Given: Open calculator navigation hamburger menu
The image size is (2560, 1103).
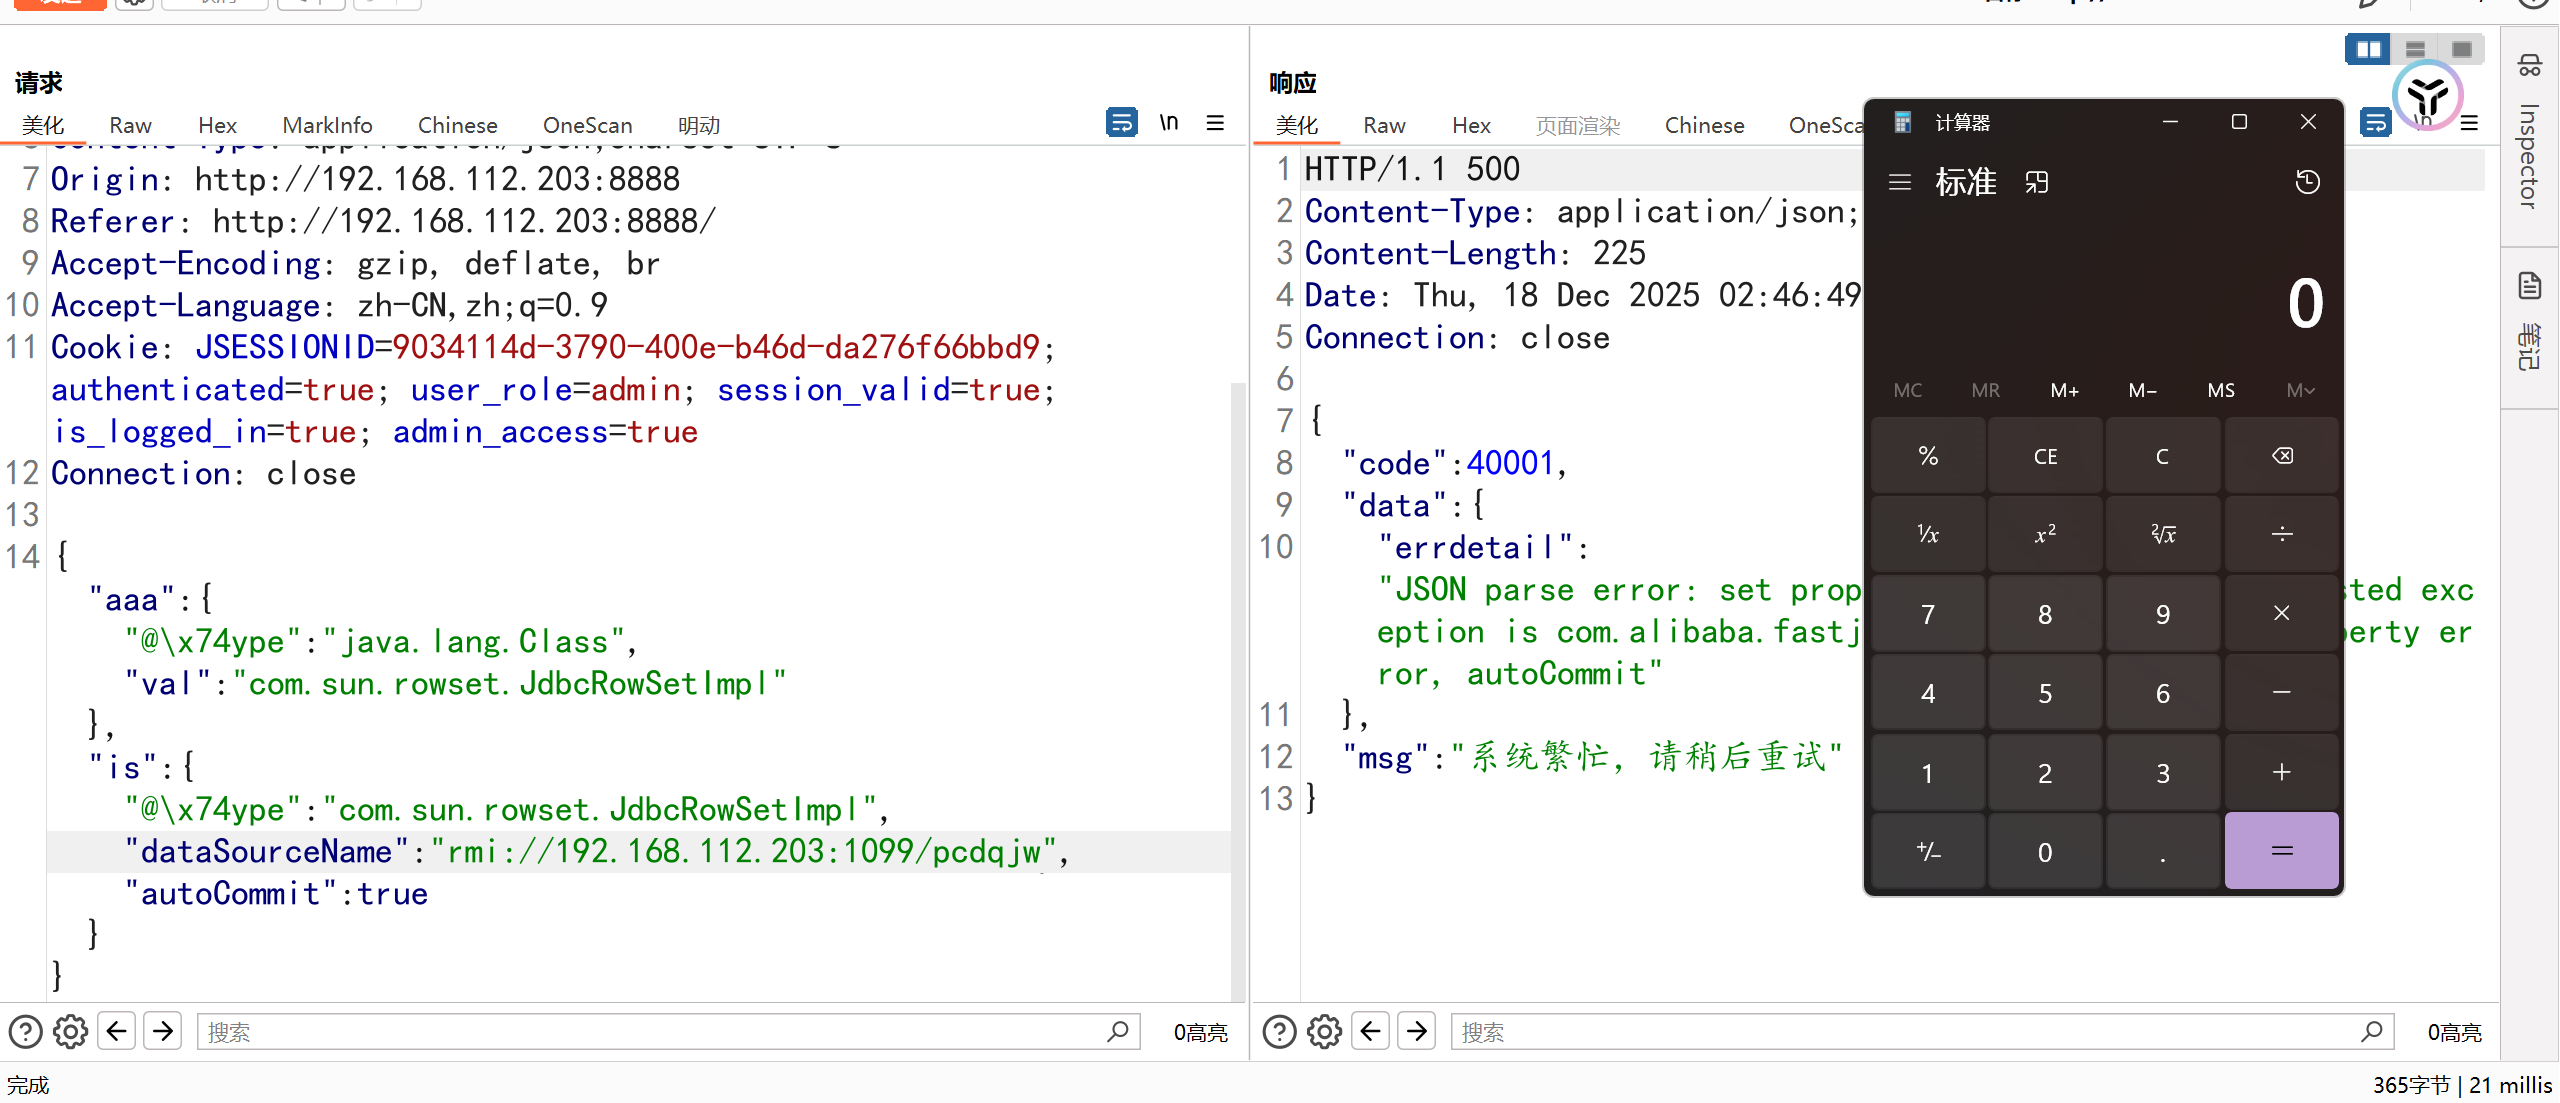Looking at the screenshot, I should (1899, 182).
